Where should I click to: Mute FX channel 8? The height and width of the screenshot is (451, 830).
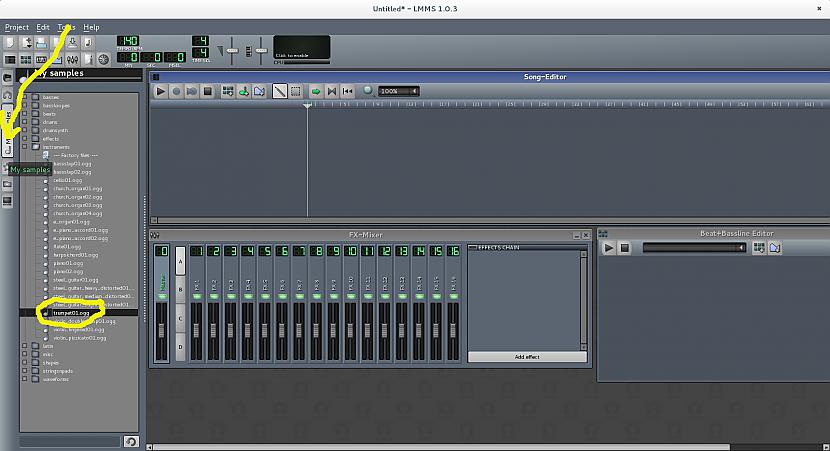pyautogui.click(x=316, y=296)
